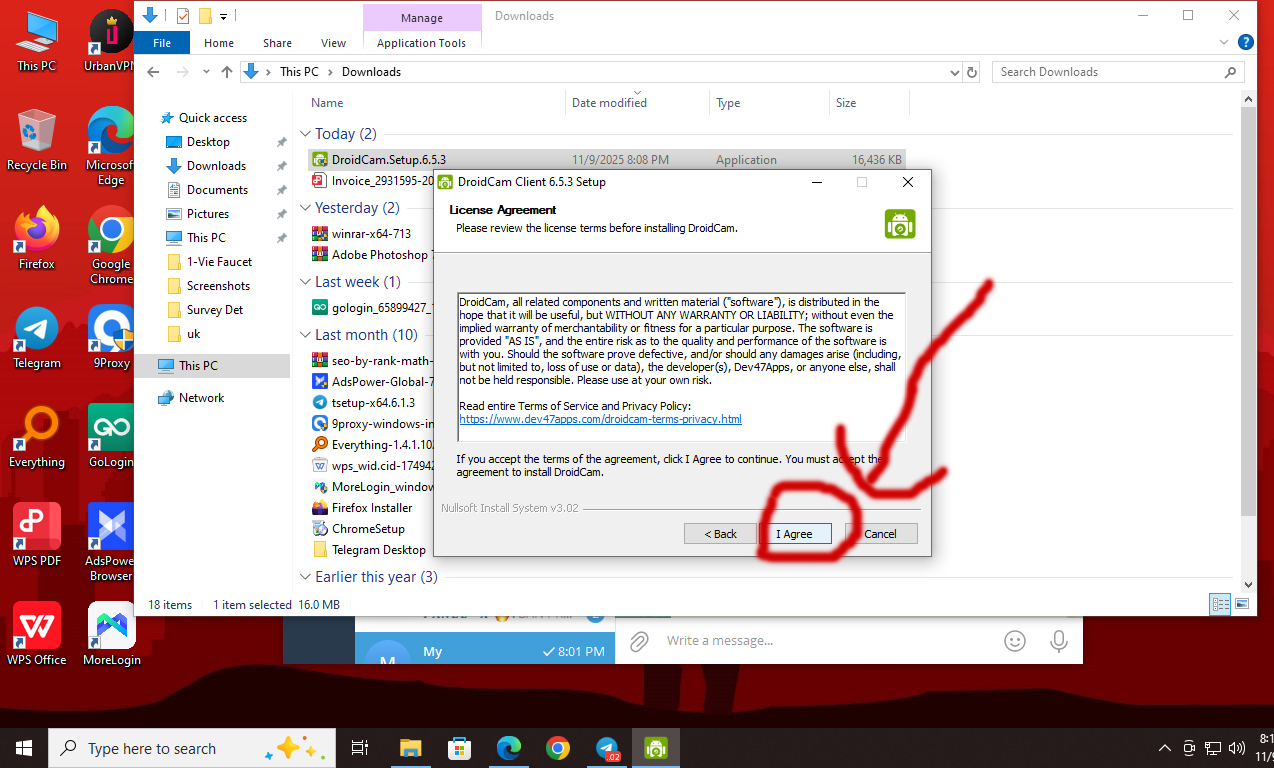Click the Telegram microphone record icon

click(1059, 640)
